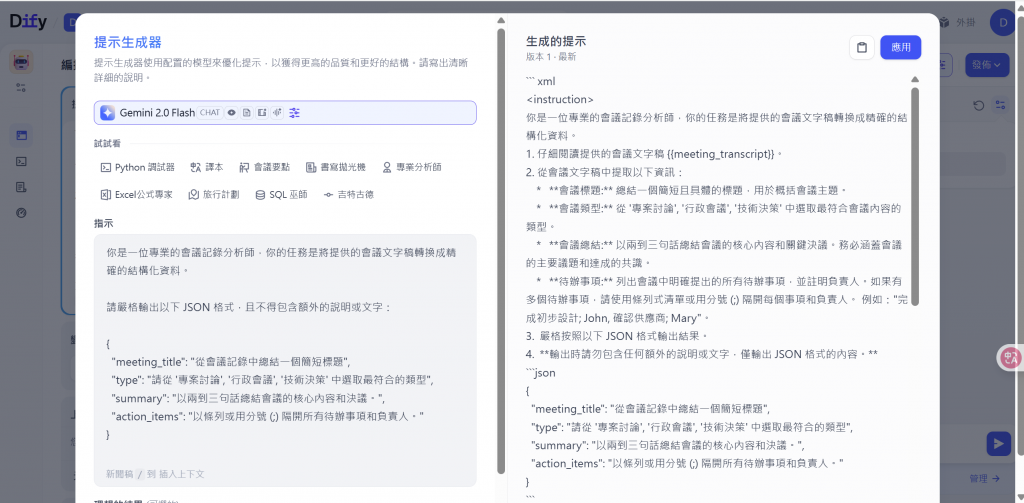This screenshot has width=1024, height=503.
Task: Click the 版本 1 · 最新 version label
Action: click(x=551, y=57)
